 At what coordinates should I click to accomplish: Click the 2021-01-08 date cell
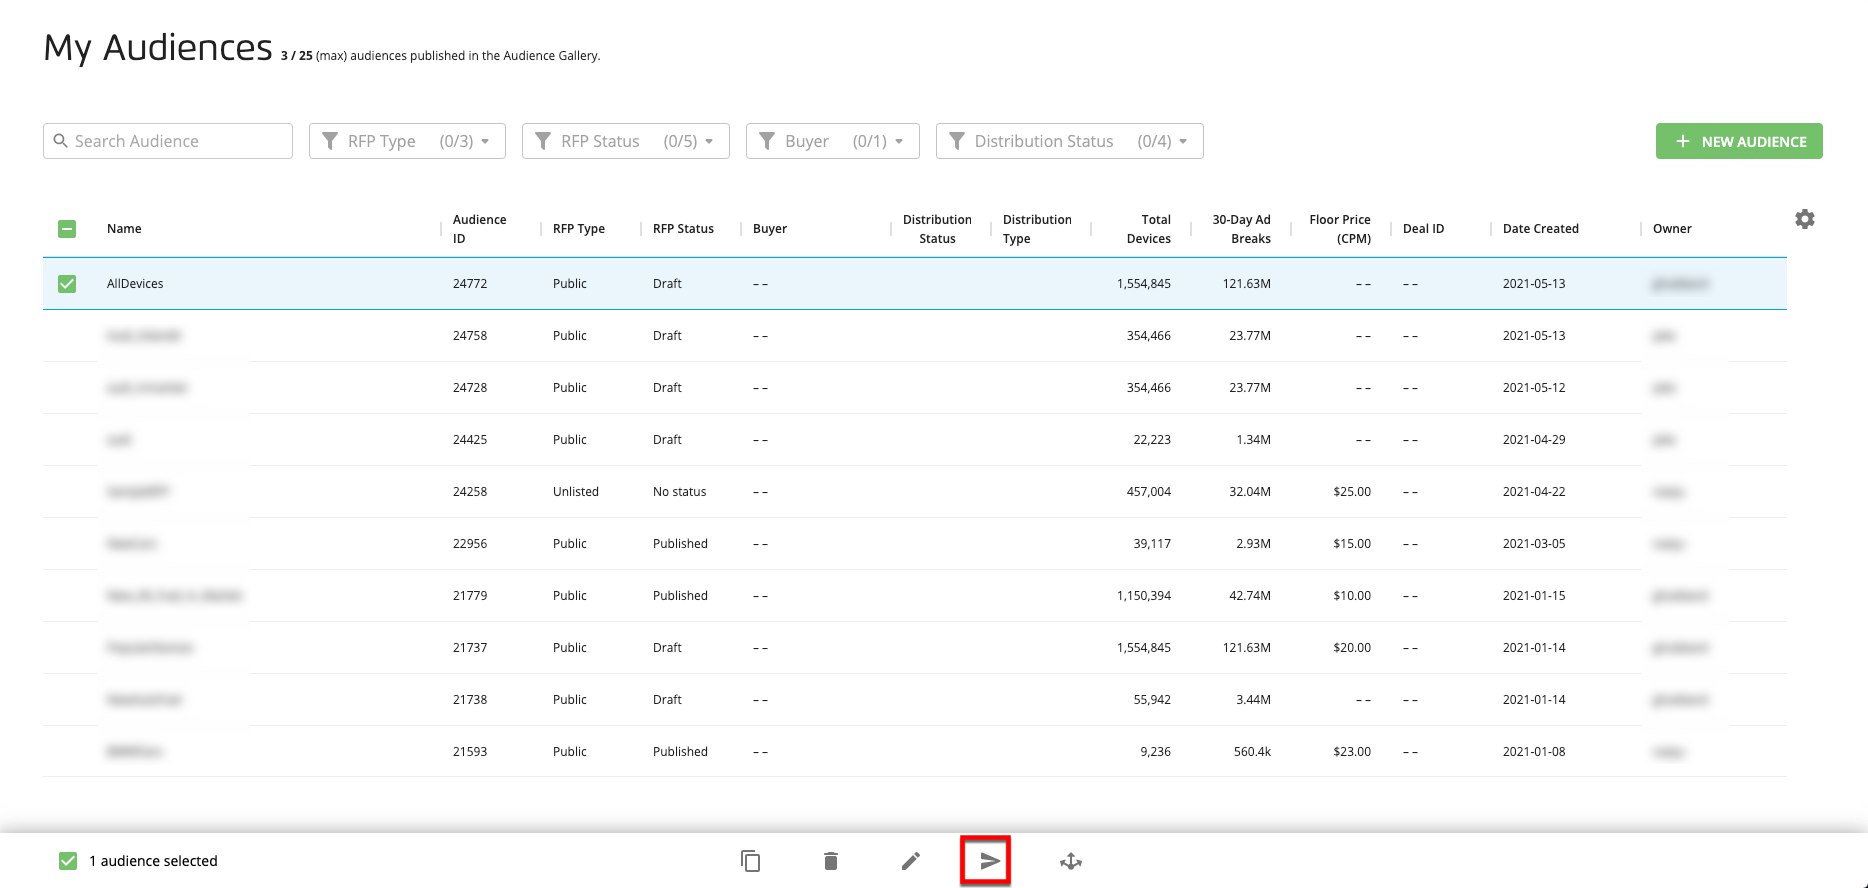[1534, 752]
